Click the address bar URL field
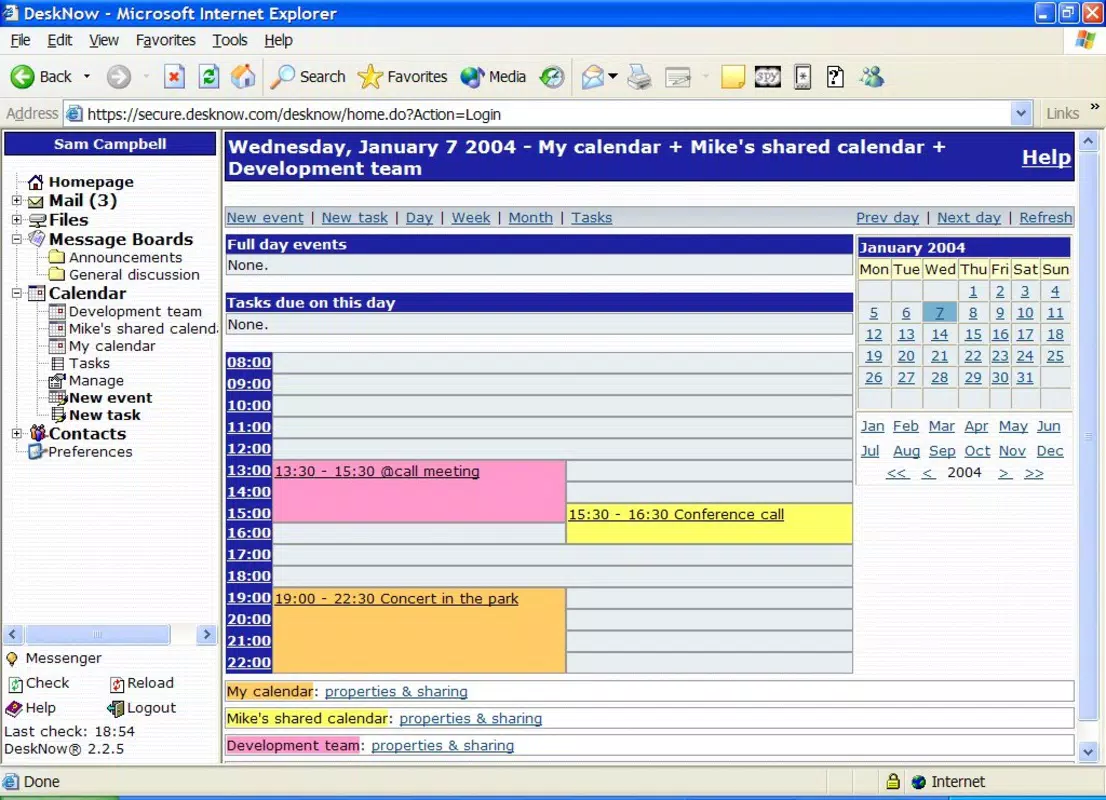The image size is (1106, 800). 547,114
